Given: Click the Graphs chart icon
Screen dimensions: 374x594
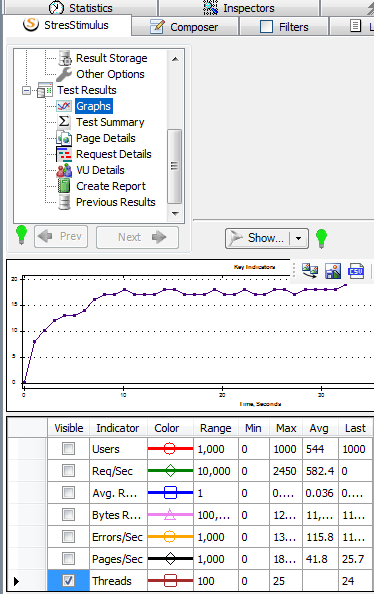Looking at the screenshot, I should 64,106.
